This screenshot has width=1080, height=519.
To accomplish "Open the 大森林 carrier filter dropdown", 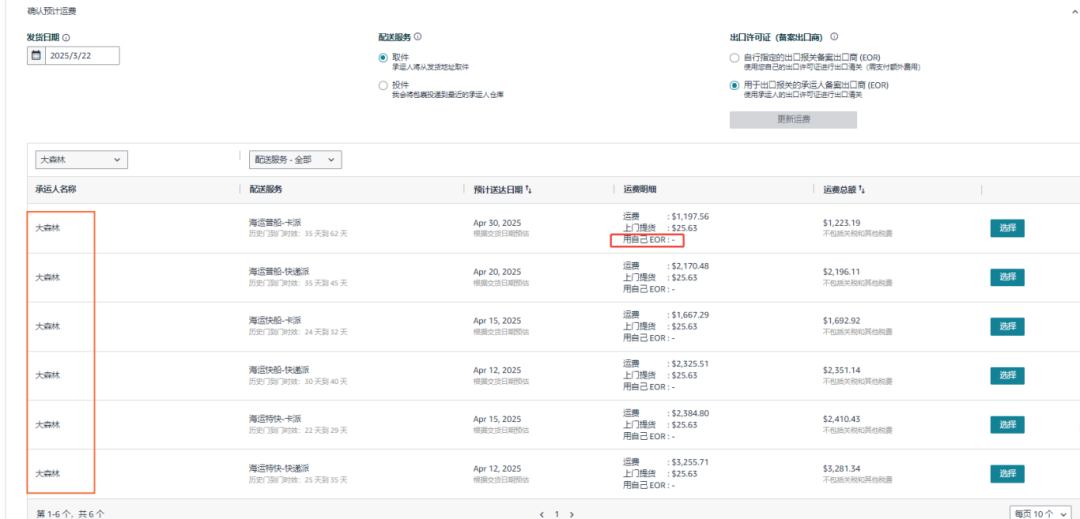I will [81, 159].
